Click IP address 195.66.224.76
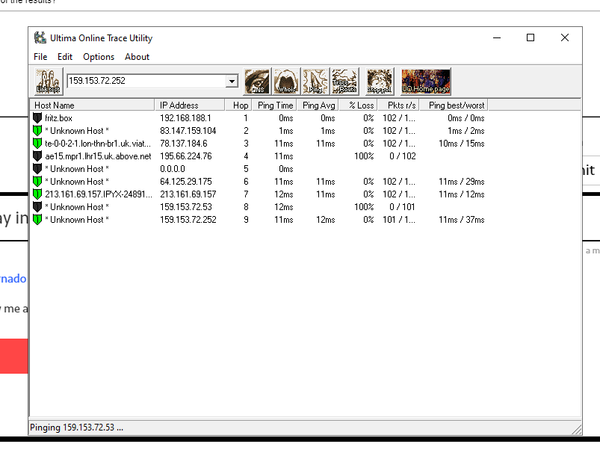This screenshot has width=600, height=462. pos(186,156)
